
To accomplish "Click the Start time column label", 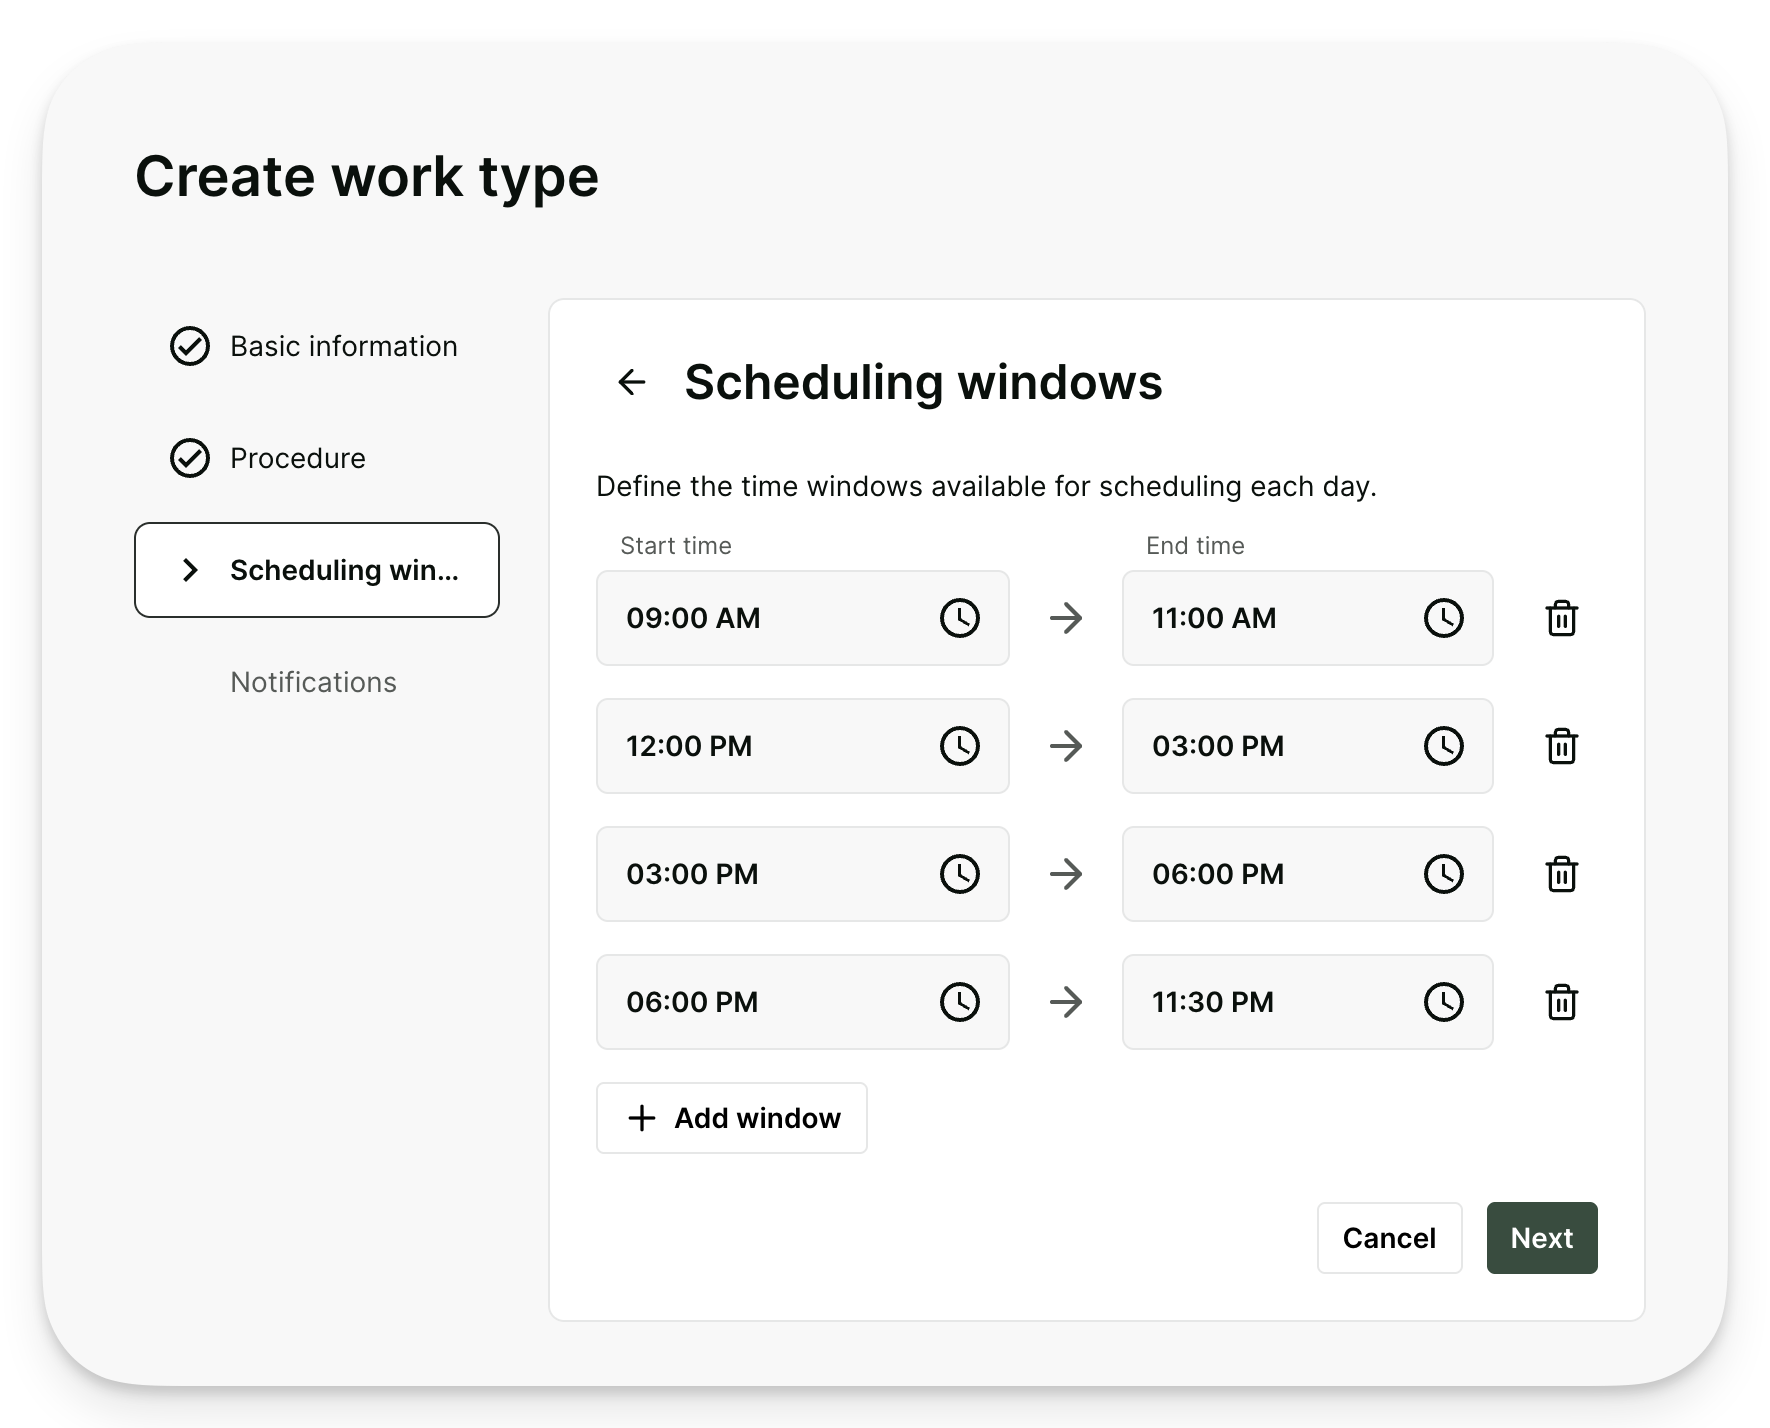I will click(x=676, y=546).
